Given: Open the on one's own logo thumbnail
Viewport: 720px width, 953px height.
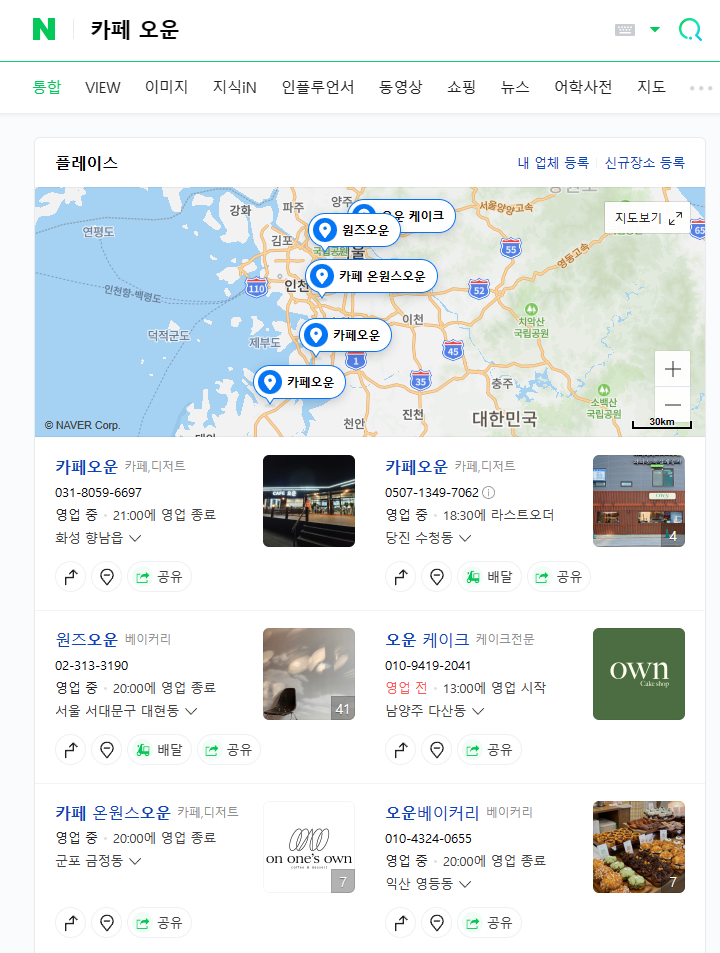Looking at the screenshot, I should [x=309, y=847].
